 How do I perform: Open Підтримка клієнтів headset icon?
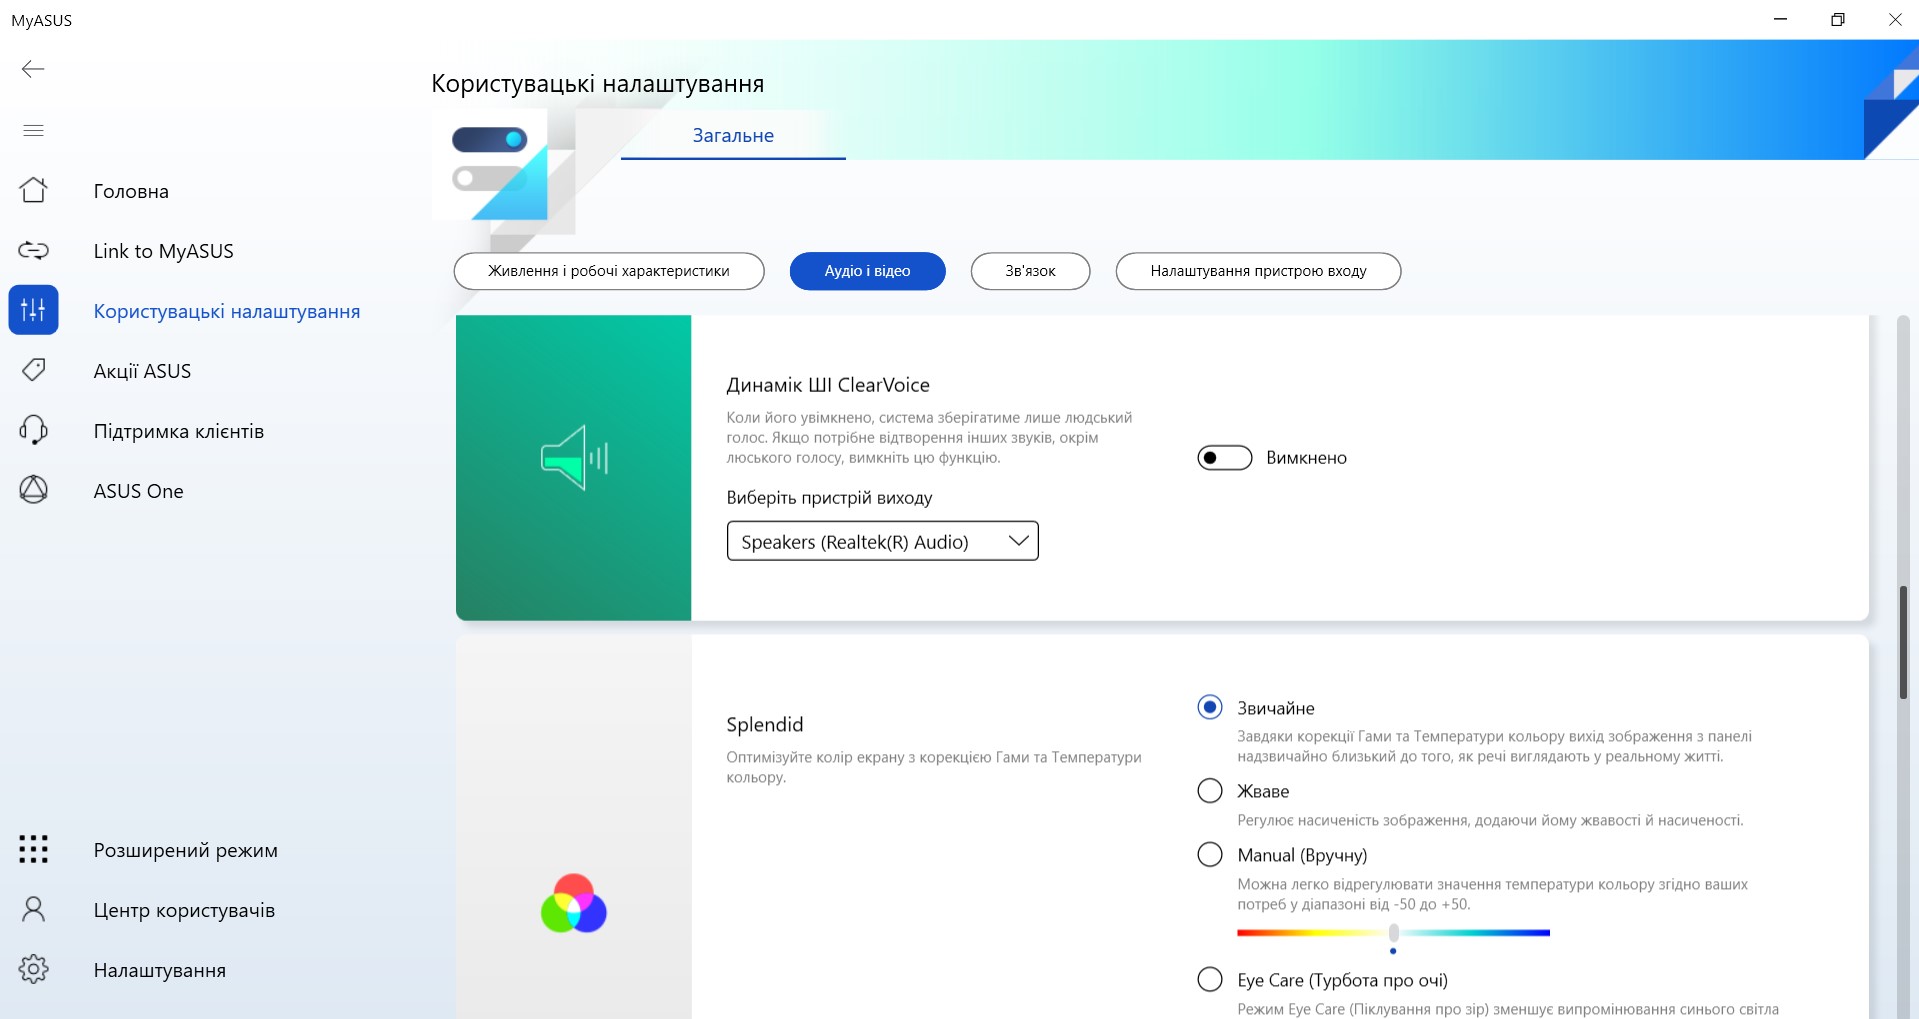click(x=33, y=430)
